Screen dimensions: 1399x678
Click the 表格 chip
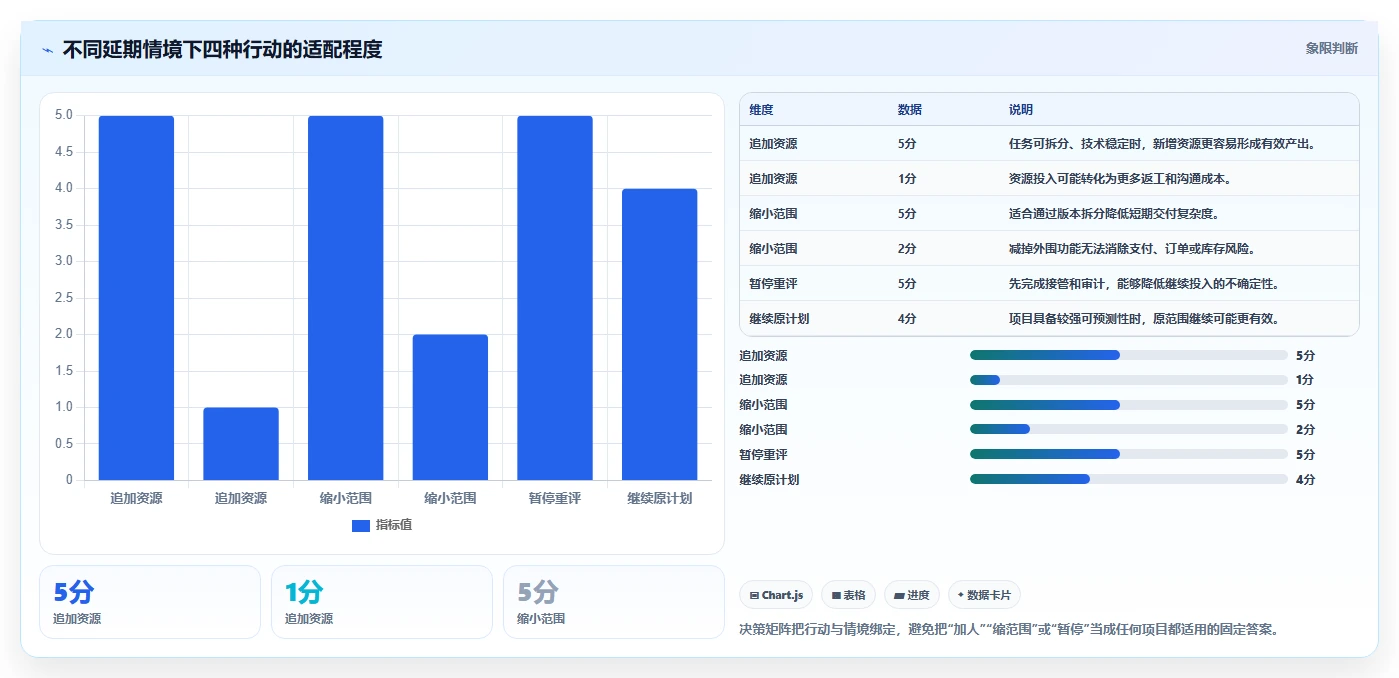(x=848, y=595)
